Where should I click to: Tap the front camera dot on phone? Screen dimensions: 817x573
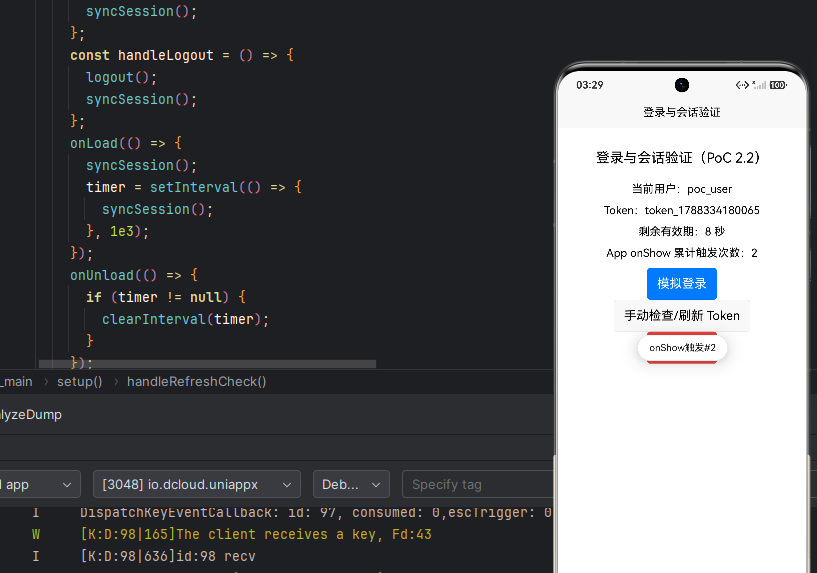coord(682,85)
